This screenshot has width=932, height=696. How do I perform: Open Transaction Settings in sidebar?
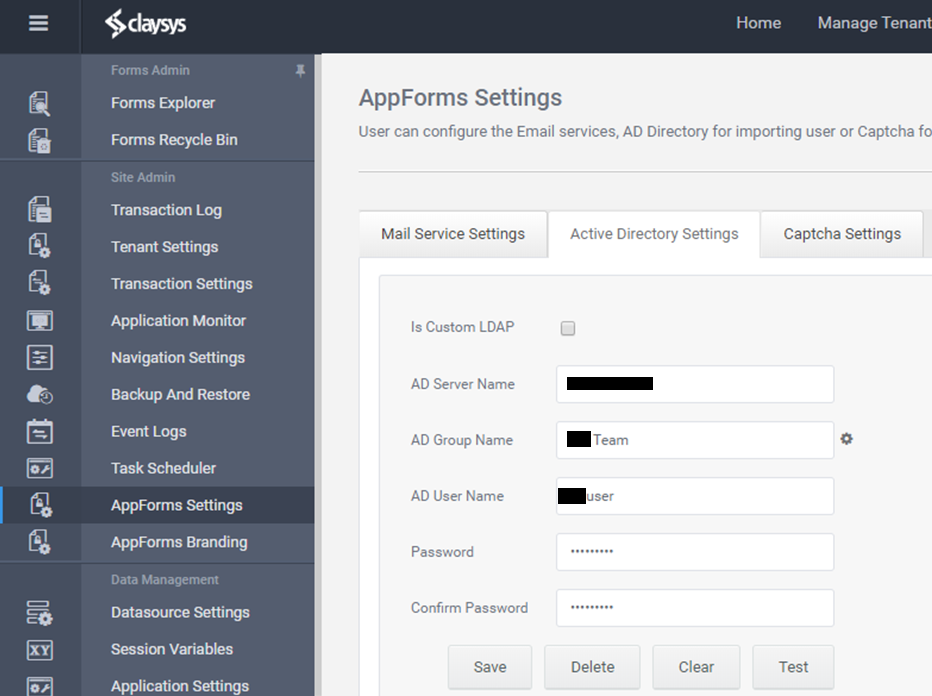click(x=182, y=284)
